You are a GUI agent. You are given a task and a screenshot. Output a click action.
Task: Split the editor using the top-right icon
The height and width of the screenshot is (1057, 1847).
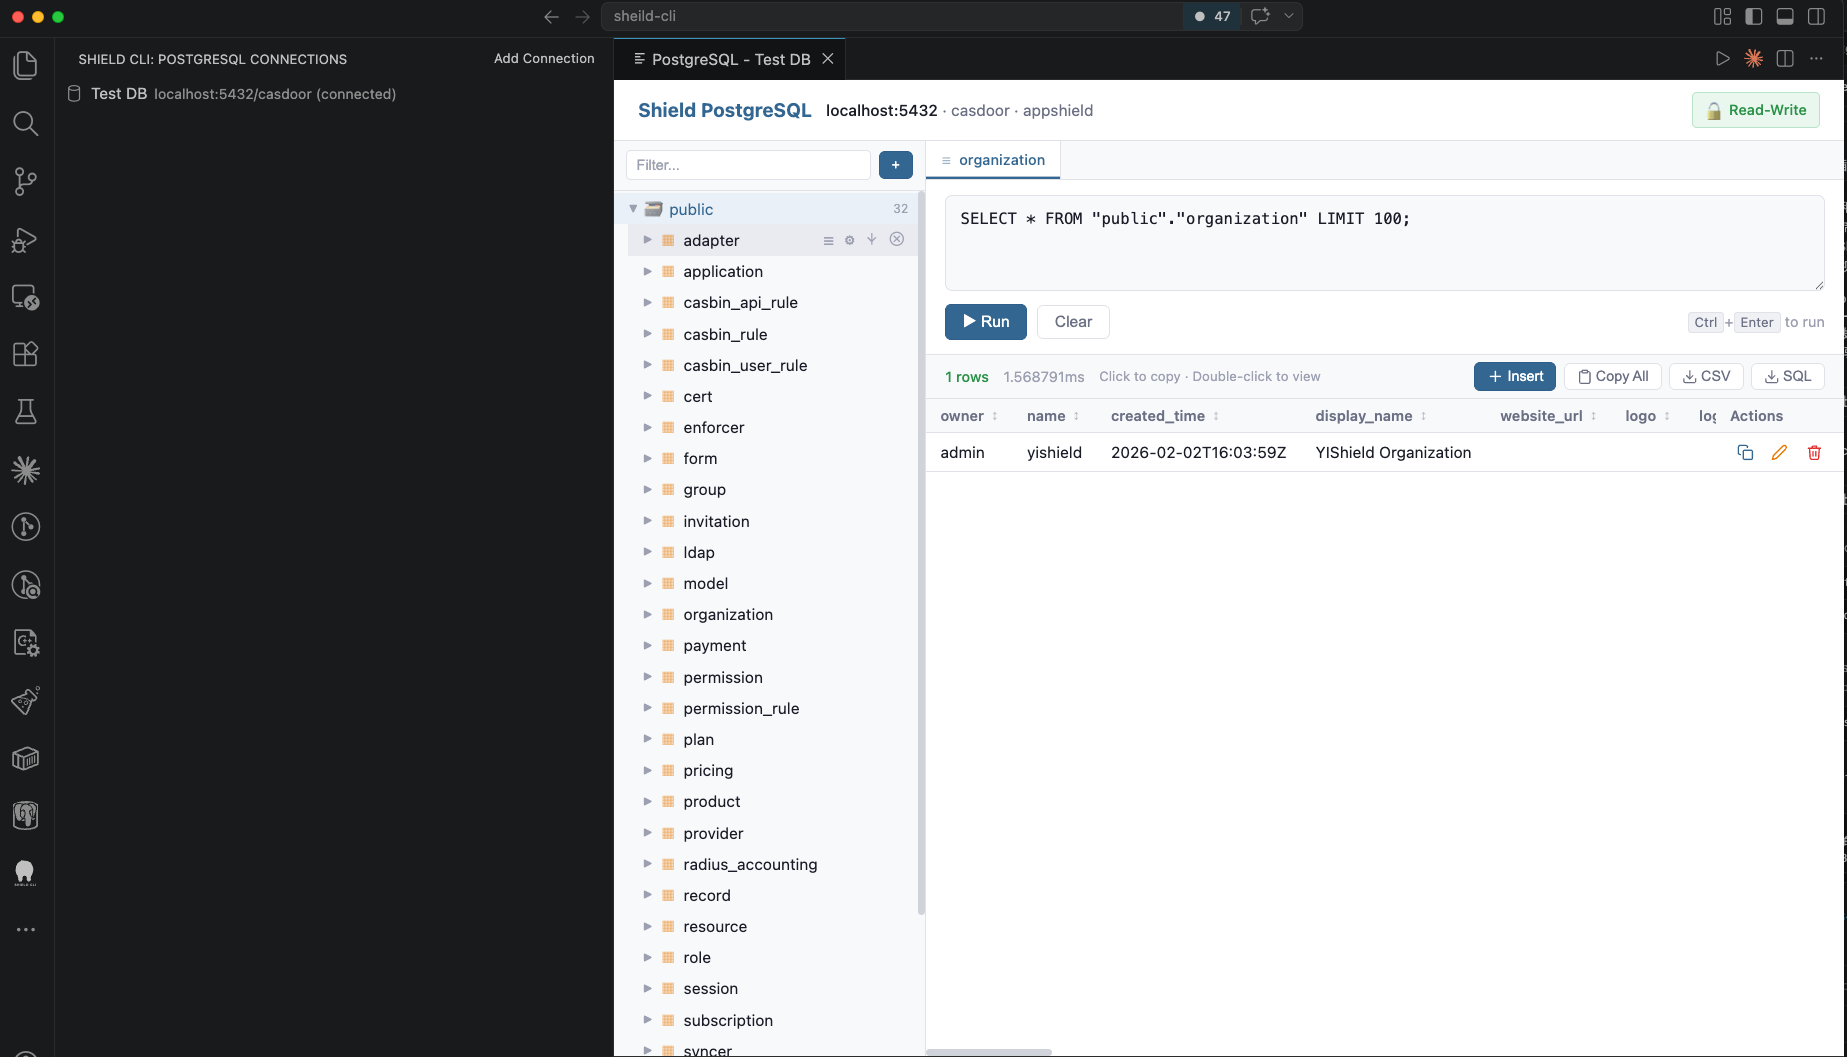click(1784, 58)
